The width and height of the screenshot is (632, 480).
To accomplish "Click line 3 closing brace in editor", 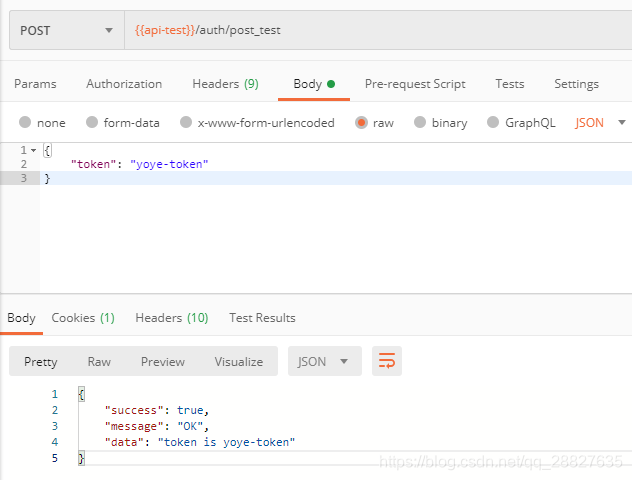I will coord(47,178).
